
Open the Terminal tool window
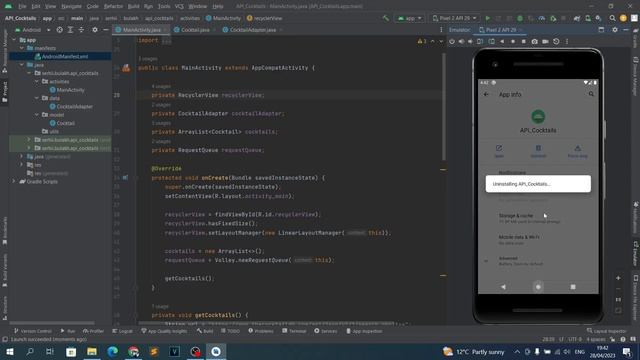coord(294,331)
